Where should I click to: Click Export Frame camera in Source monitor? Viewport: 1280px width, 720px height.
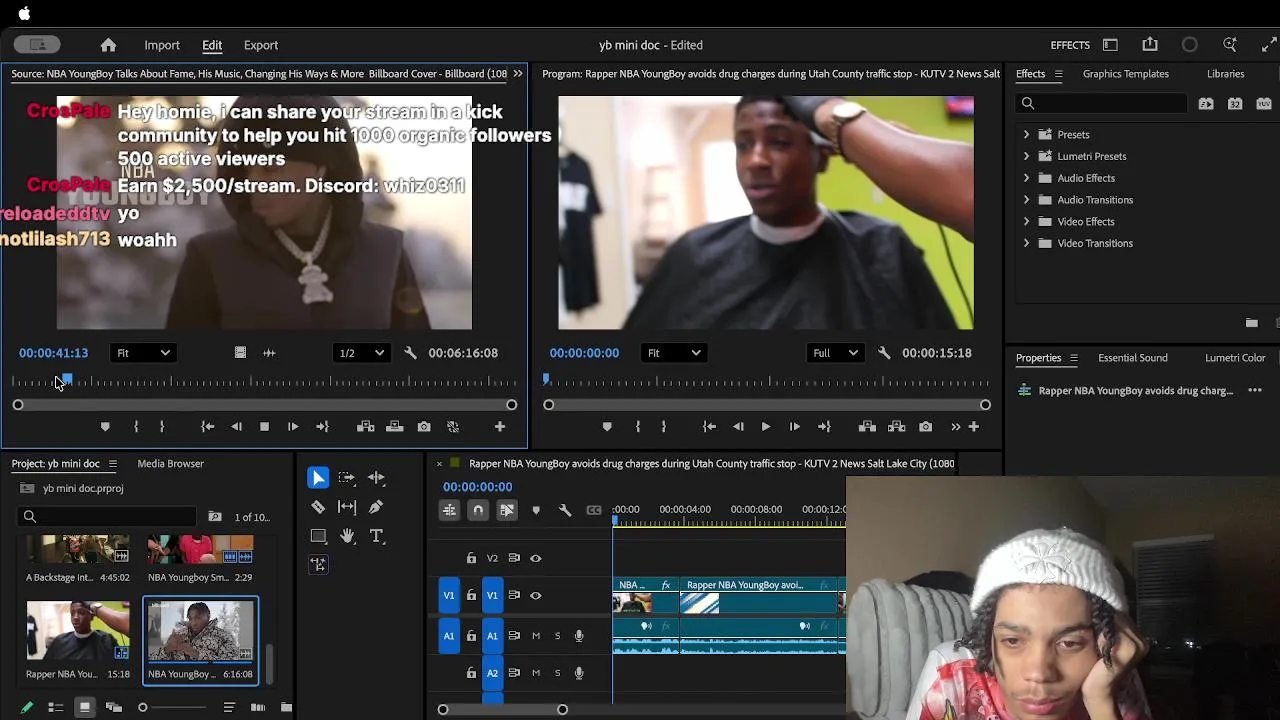(x=424, y=427)
